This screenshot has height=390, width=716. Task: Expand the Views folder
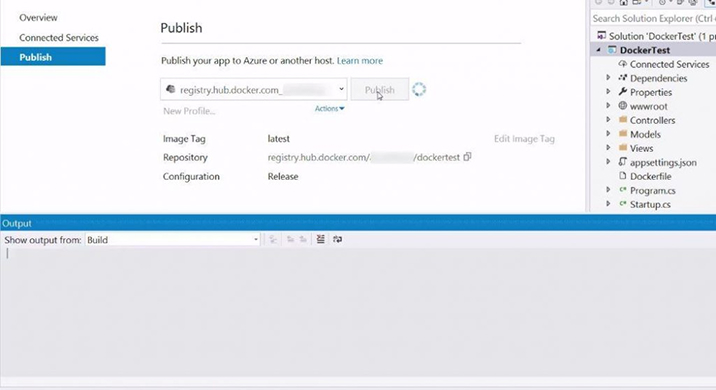608,148
